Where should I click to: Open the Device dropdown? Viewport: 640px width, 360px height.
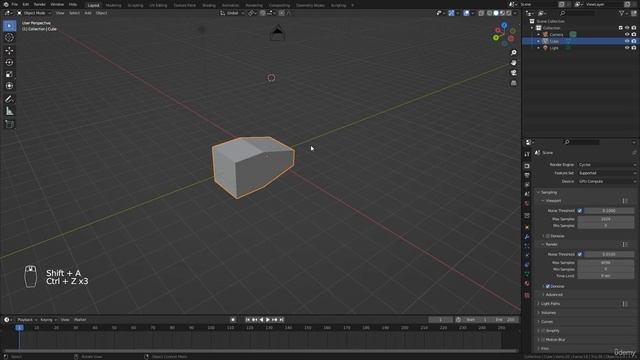click(x=607, y=181)
